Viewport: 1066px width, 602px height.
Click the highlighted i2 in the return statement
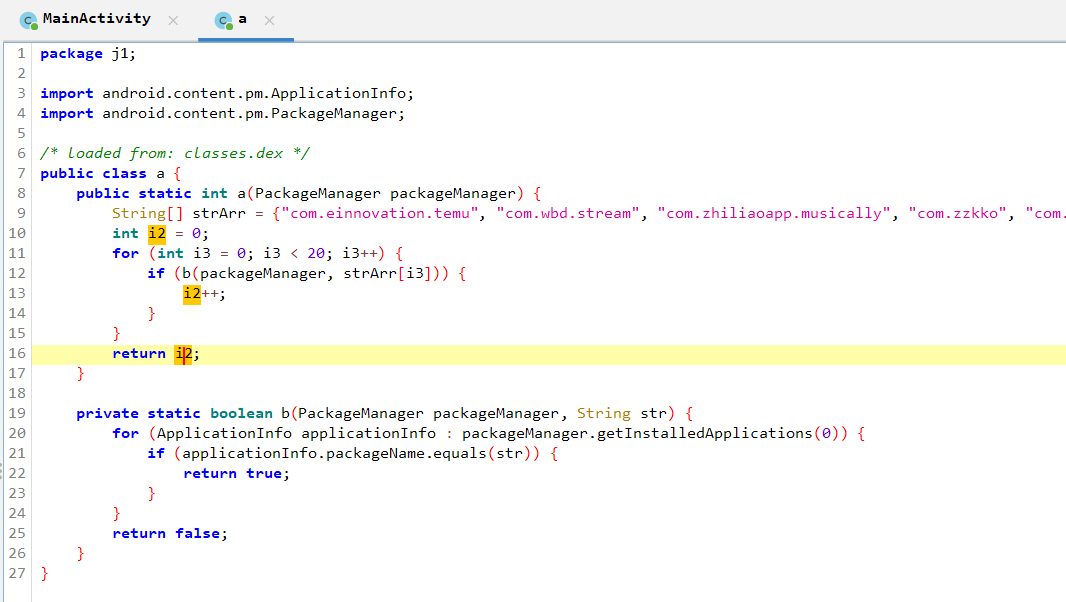(183, 353)
